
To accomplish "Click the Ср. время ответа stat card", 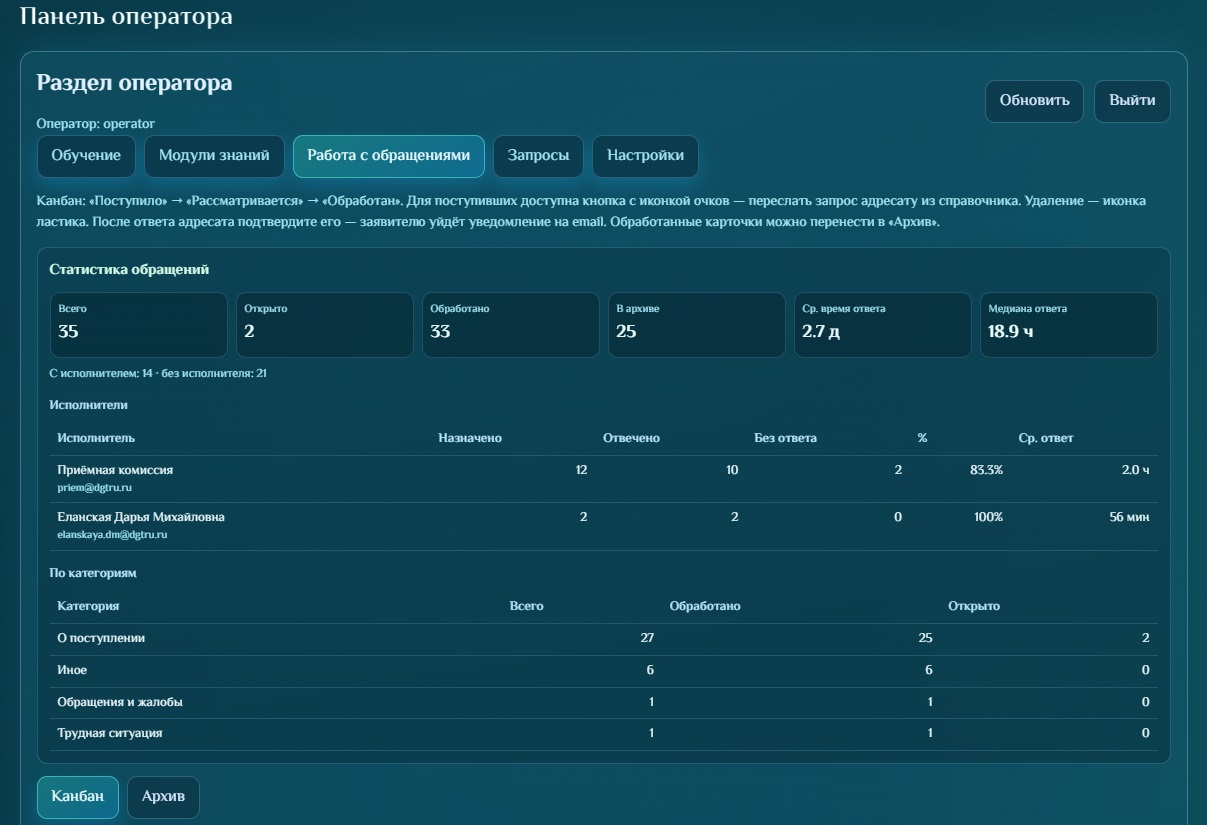I will 883,325.
